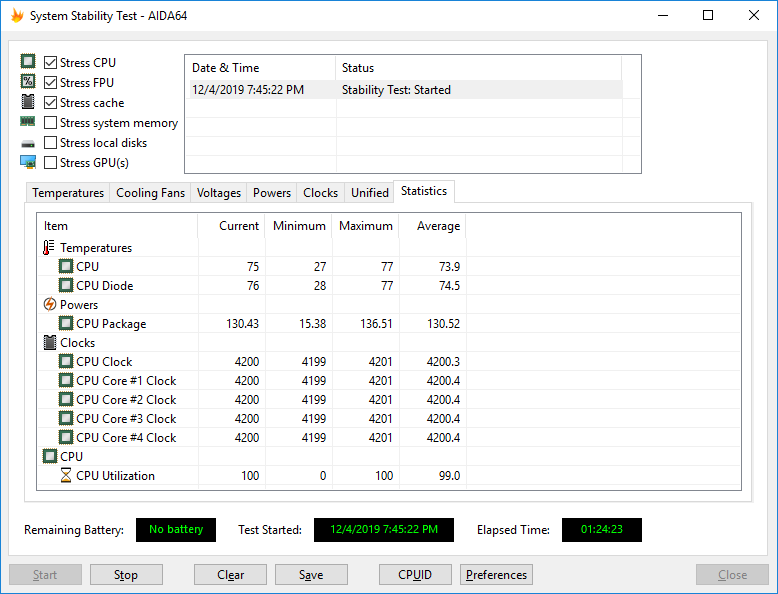778x594 pixels.
Task: Click the 'No battery' indicator
Action: [176, 529]
